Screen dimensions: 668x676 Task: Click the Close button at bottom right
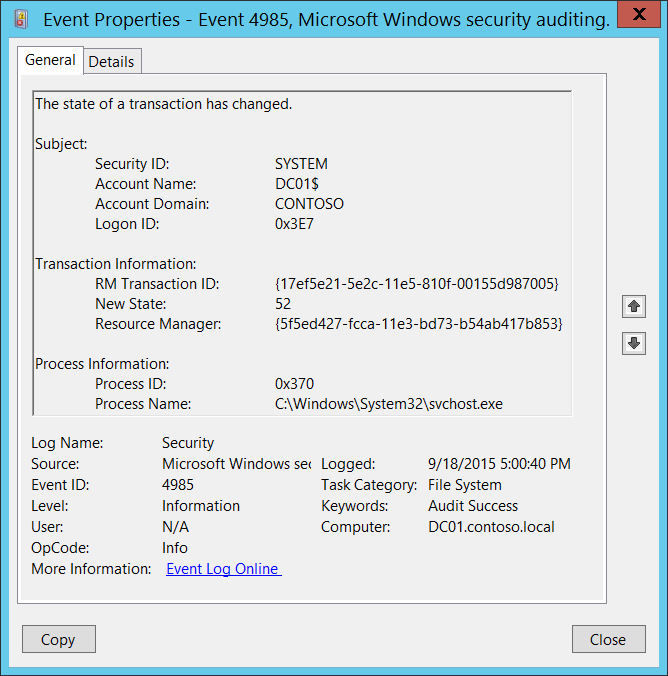click(x=608, y=640)
